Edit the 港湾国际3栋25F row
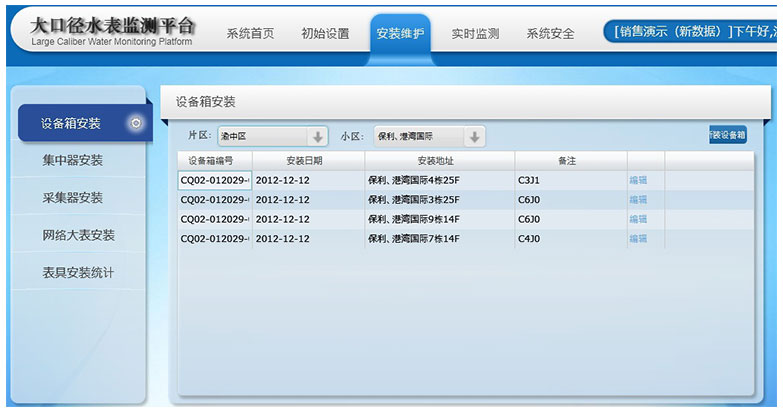This screenshot has width=783, height=413. [x=638, y=200]
